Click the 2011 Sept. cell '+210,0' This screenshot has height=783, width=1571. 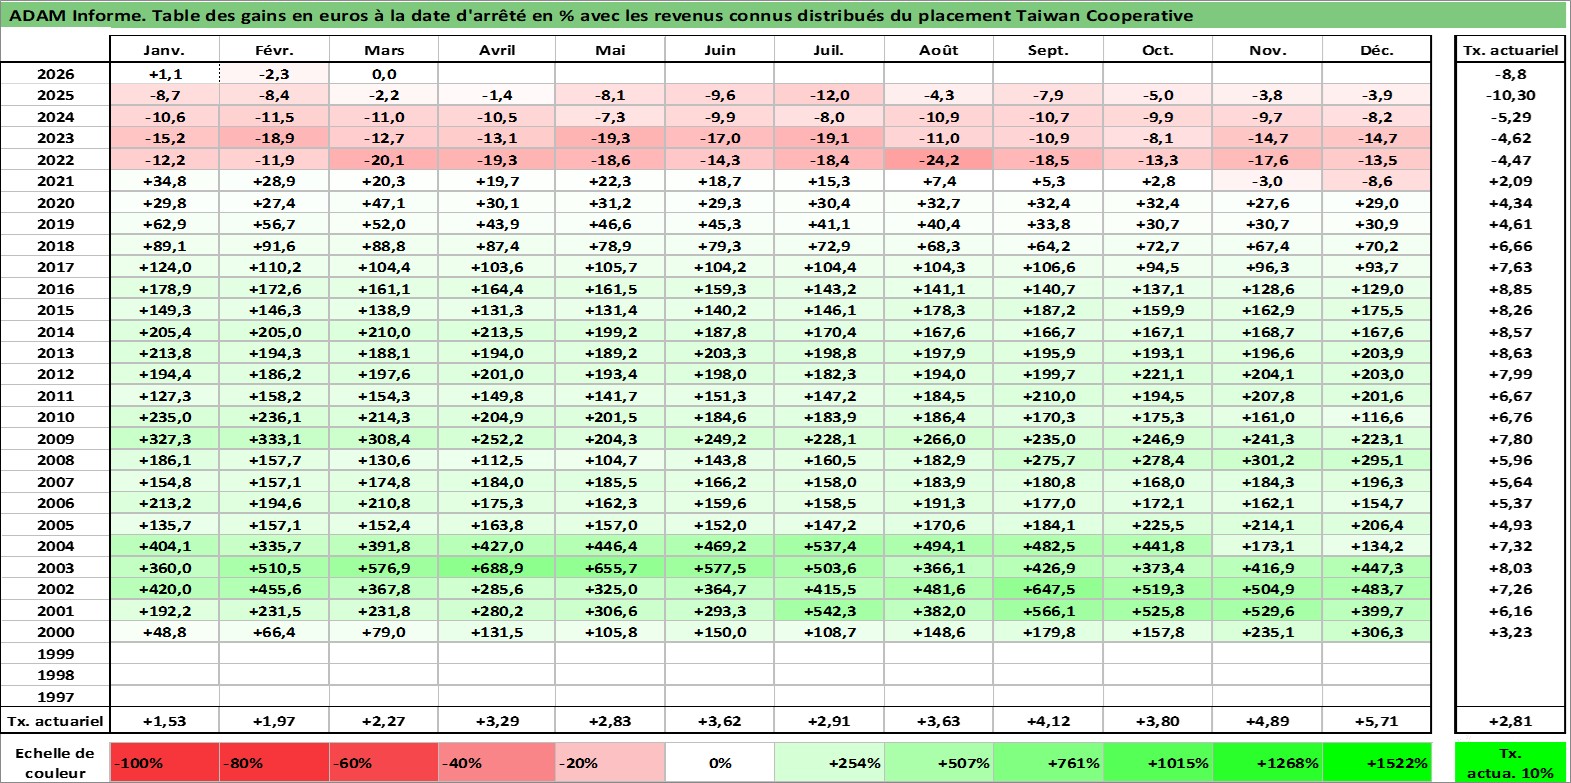[x=1048, y=396]
